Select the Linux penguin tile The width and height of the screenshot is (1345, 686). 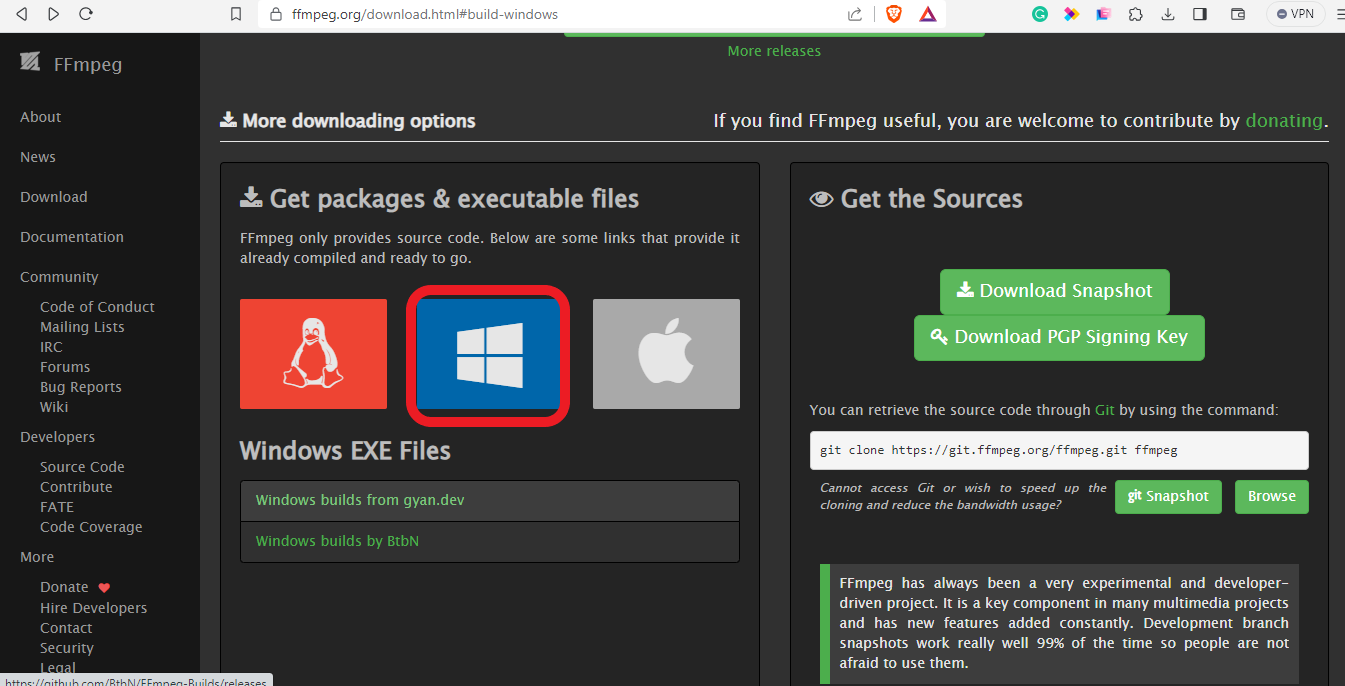[x=313, y=354]
